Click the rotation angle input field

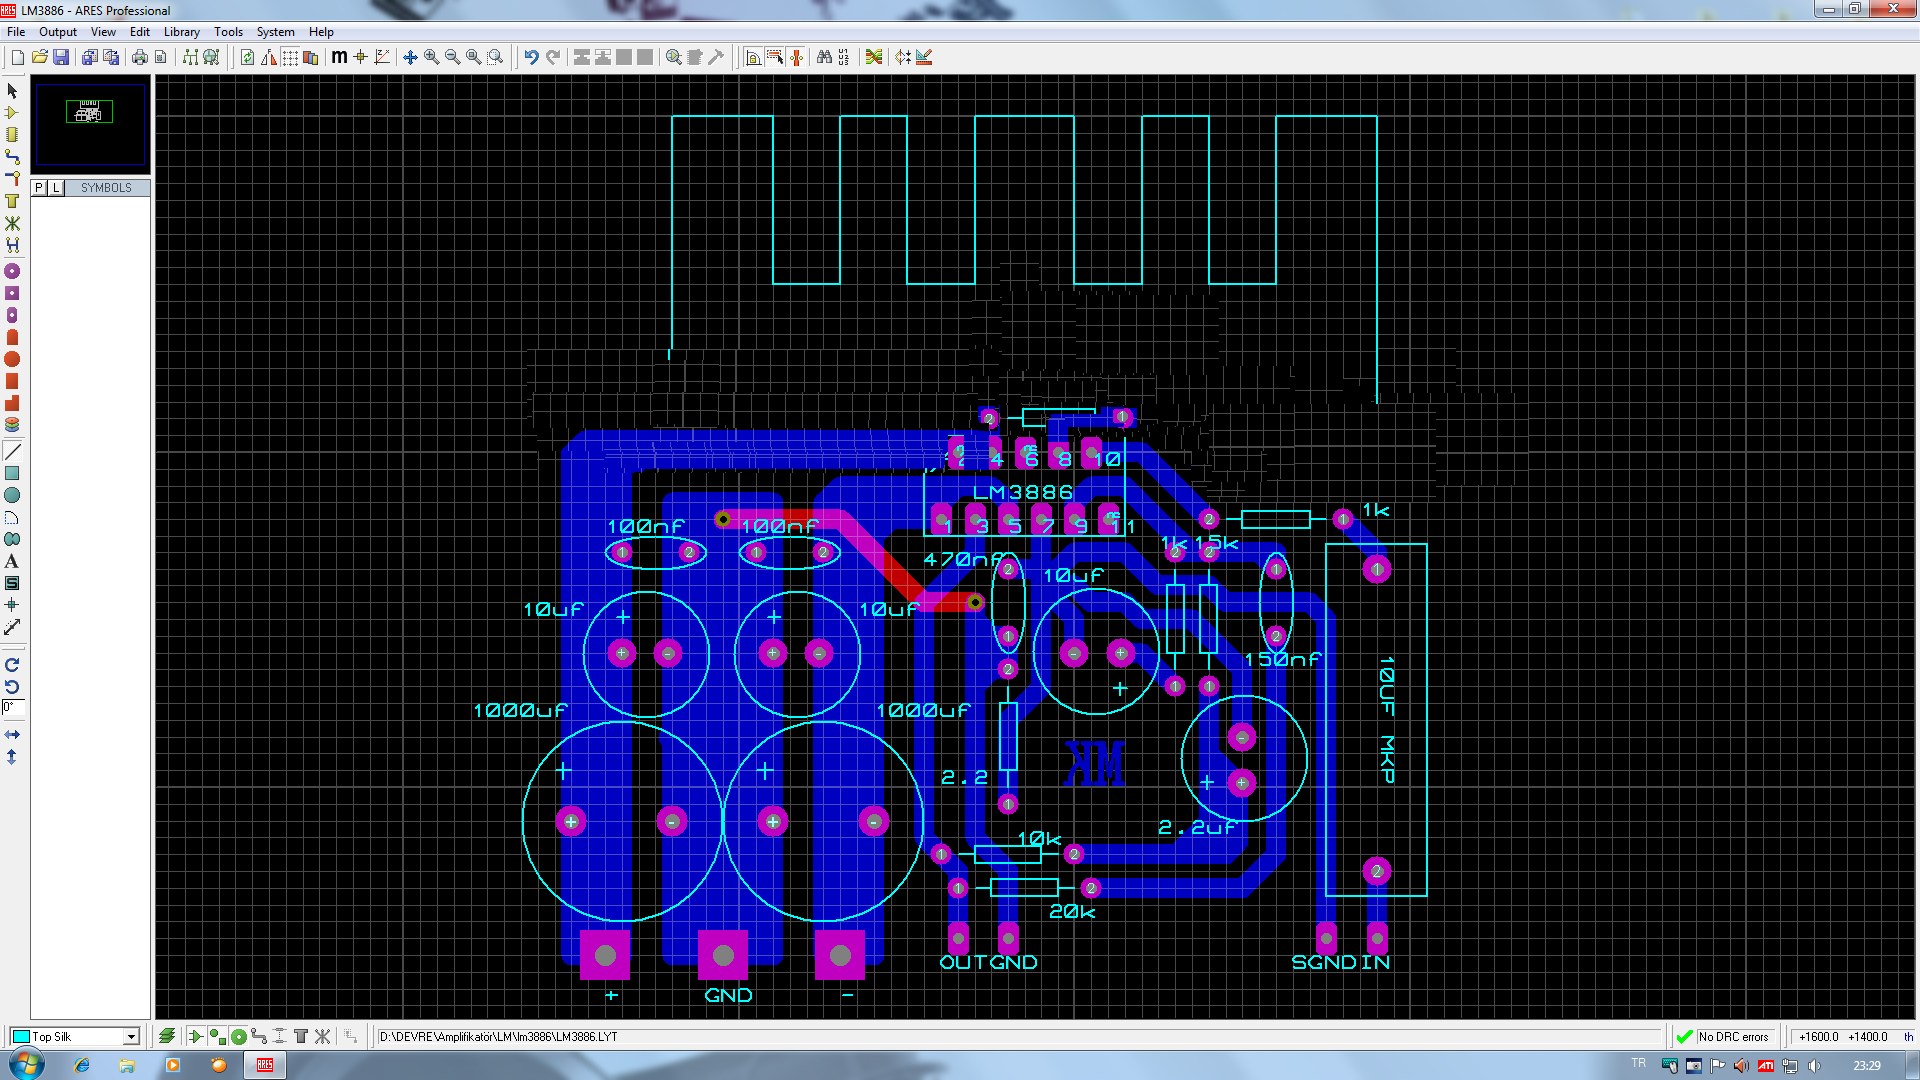(12, 707)
